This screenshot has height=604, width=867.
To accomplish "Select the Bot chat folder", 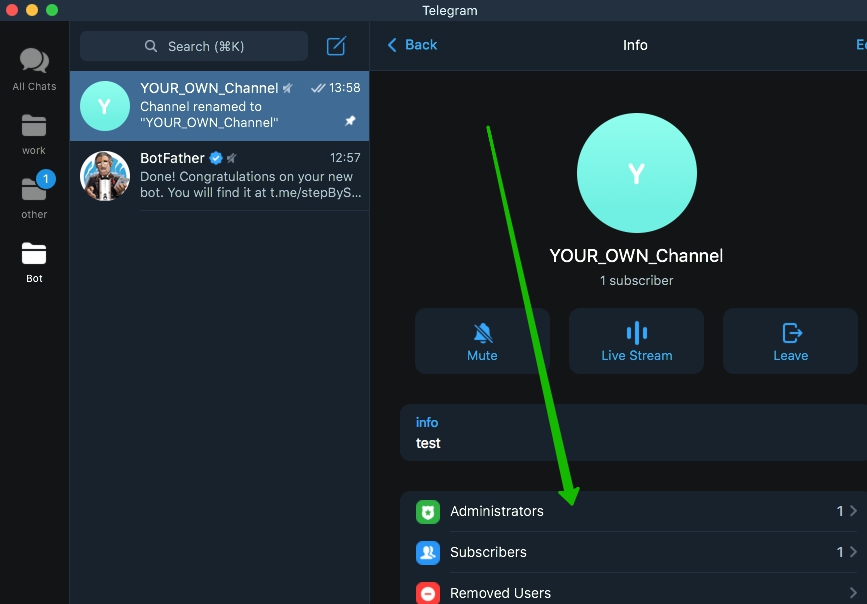I will 34,263.
